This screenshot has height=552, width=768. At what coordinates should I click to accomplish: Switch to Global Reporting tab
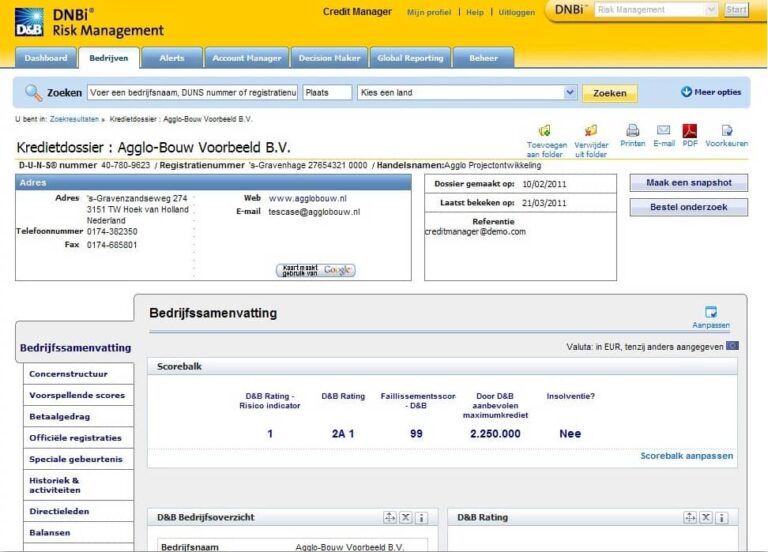[410, 58]
